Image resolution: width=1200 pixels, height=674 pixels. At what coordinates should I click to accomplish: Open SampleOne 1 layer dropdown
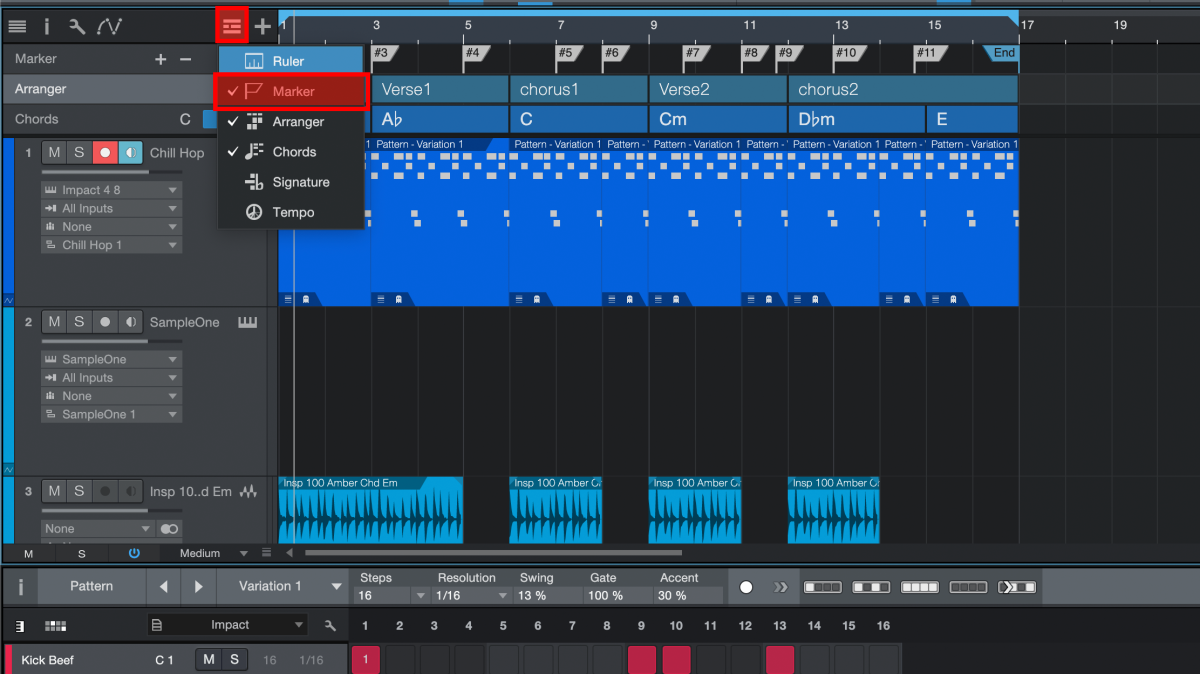[111, 414]
